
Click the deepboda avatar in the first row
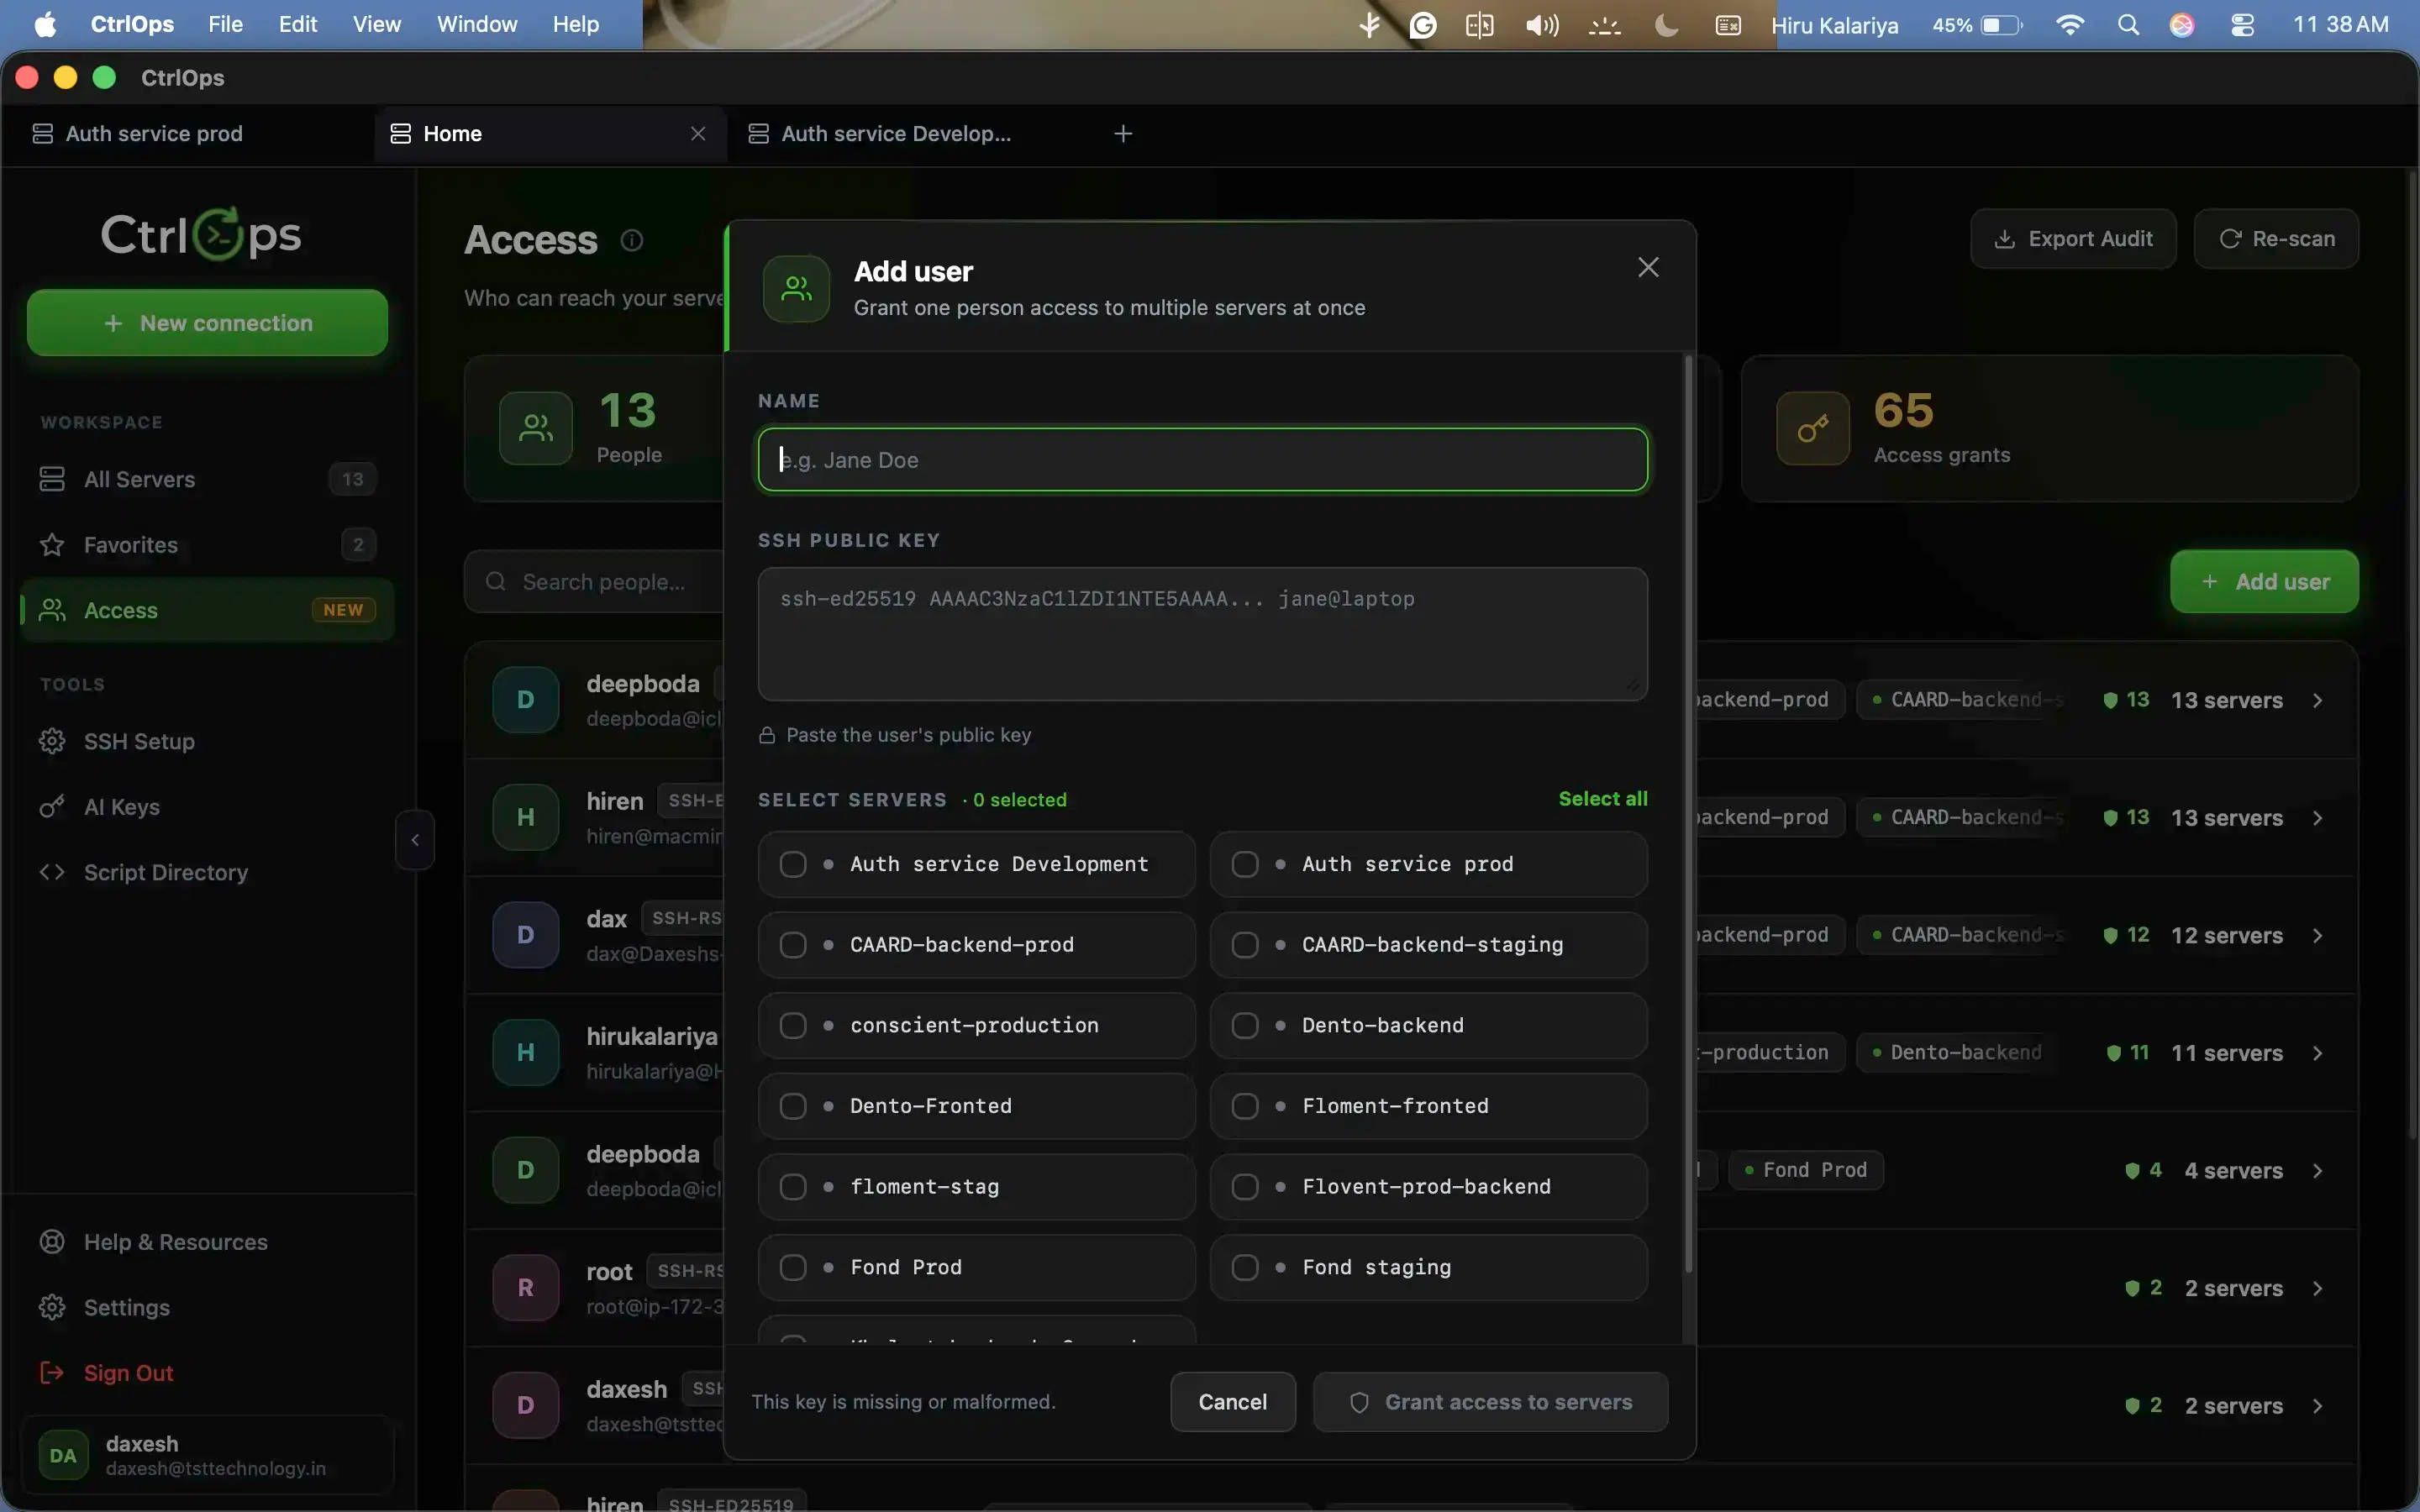pos(525,700)
